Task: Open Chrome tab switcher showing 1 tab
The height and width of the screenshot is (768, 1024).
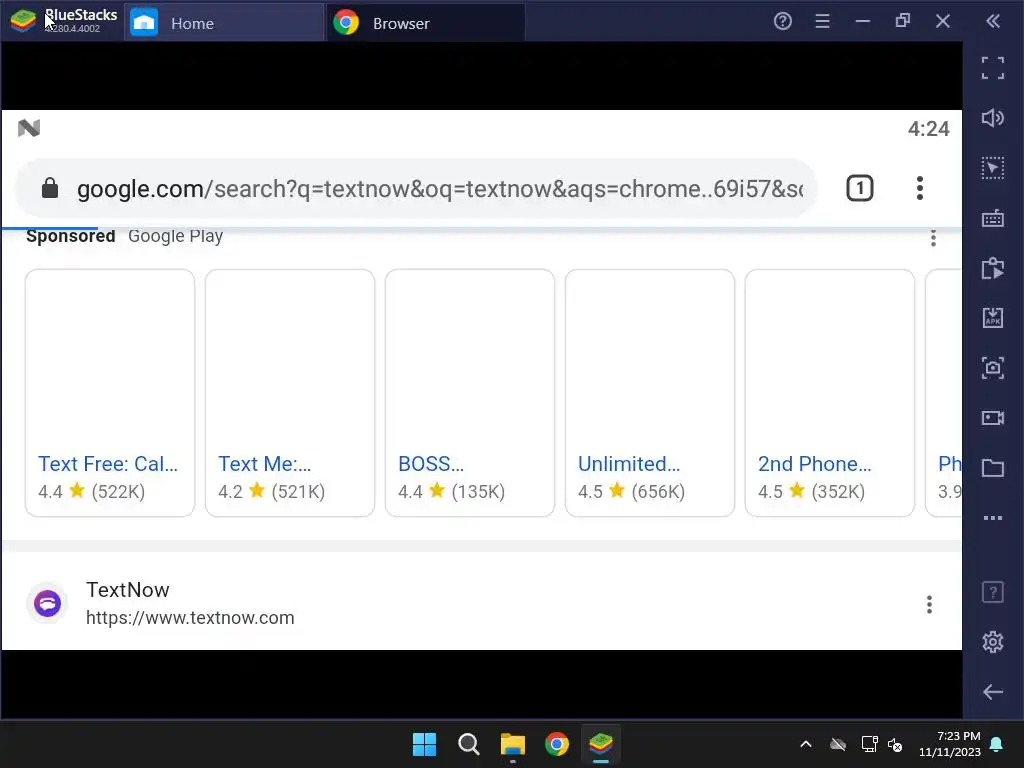Action: pyautogui.click(x=859, y=189)
